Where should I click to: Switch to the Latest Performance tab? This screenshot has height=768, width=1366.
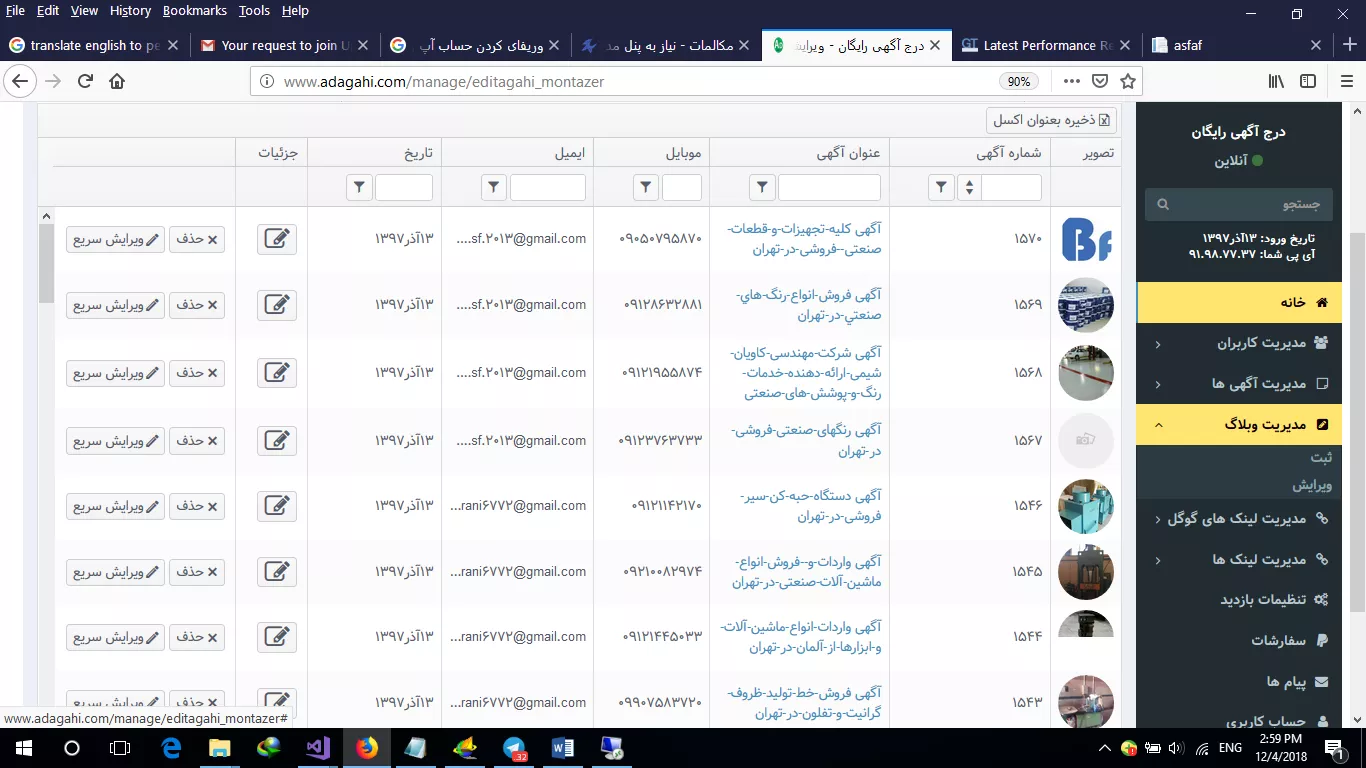[1046, 45]
